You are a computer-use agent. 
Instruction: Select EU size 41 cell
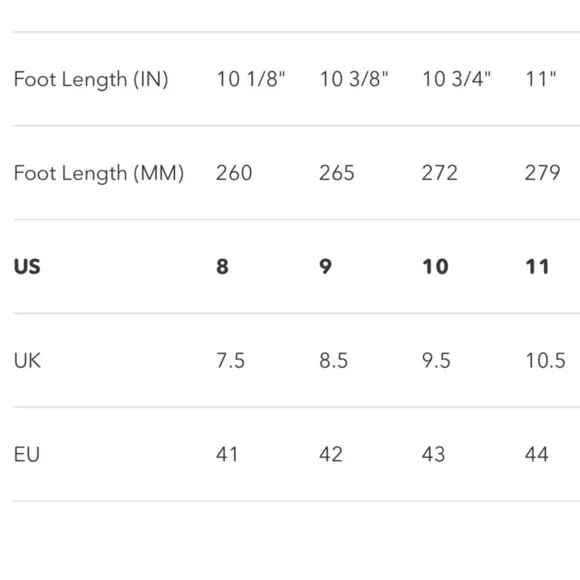click(x=227, y=454)
